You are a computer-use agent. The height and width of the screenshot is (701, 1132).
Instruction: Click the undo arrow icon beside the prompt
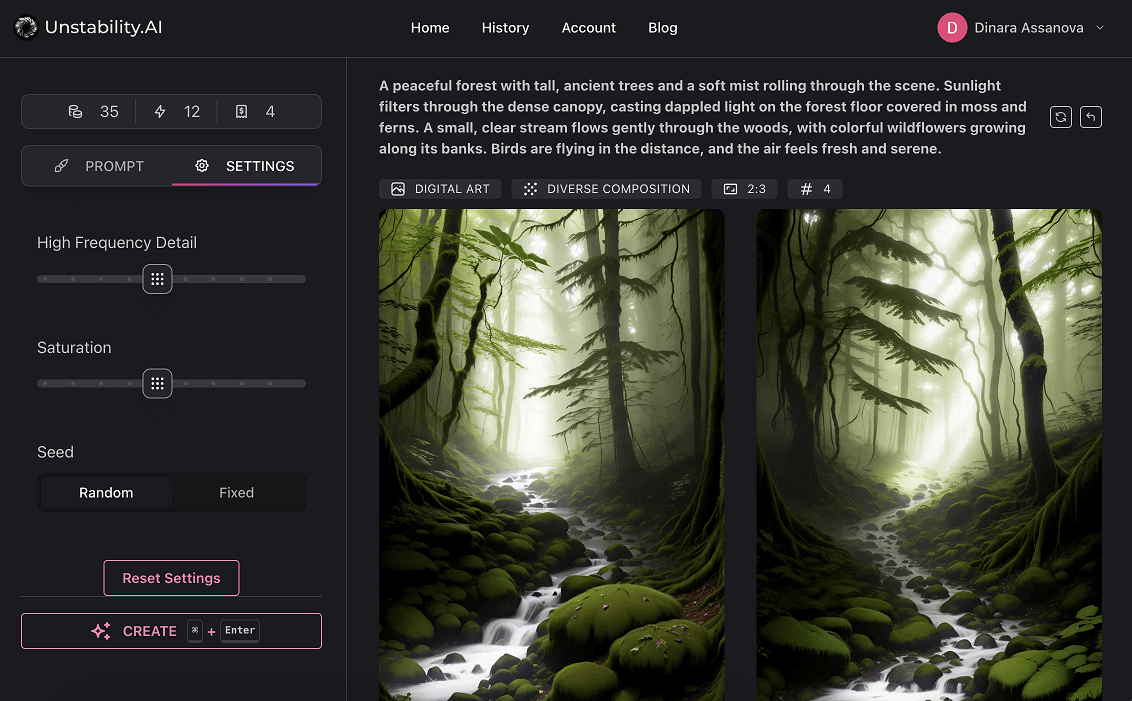point(1091,117)
